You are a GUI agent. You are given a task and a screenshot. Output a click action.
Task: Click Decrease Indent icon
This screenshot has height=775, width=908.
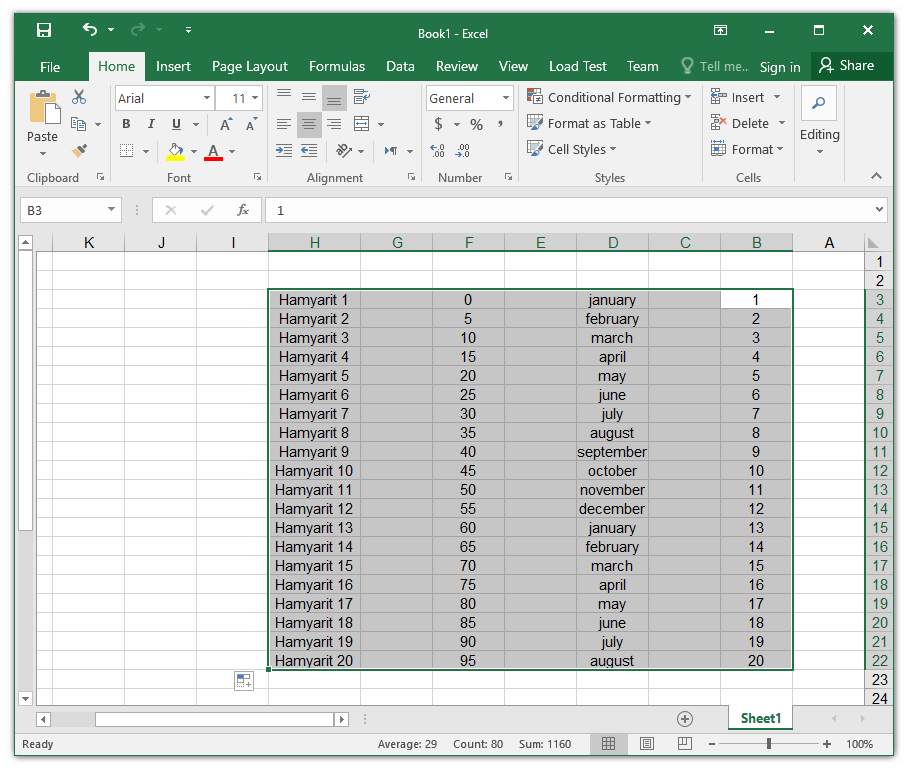click(309, 151)
